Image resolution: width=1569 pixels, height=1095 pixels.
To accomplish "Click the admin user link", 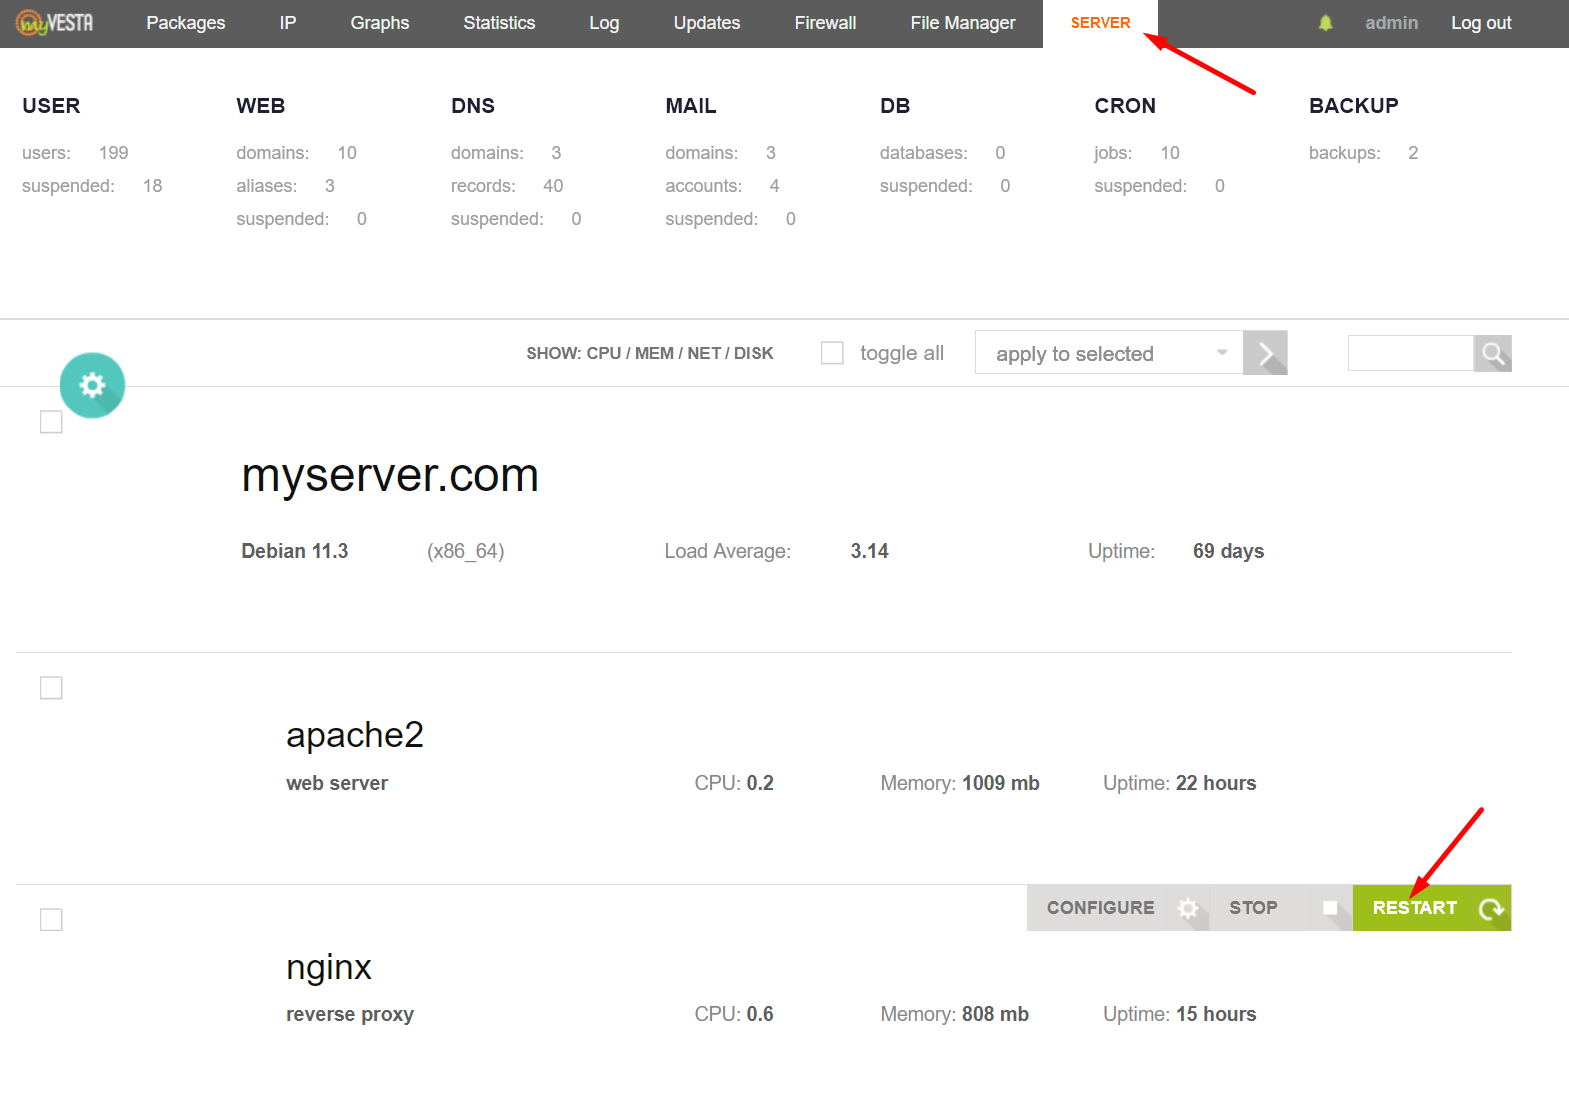I will tap(1391, 23).
